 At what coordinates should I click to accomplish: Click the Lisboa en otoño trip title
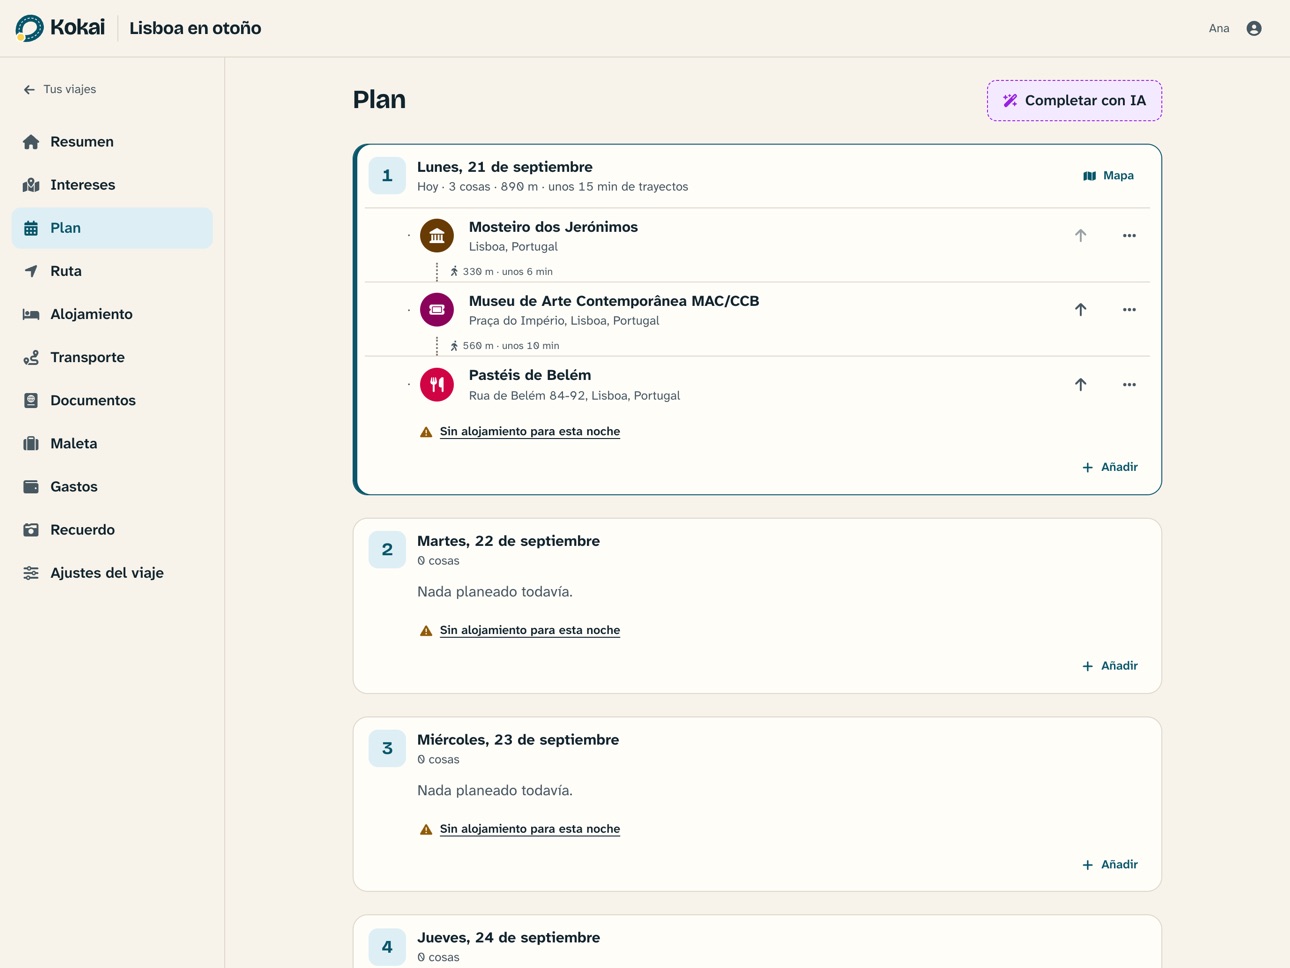click(195, 28)
